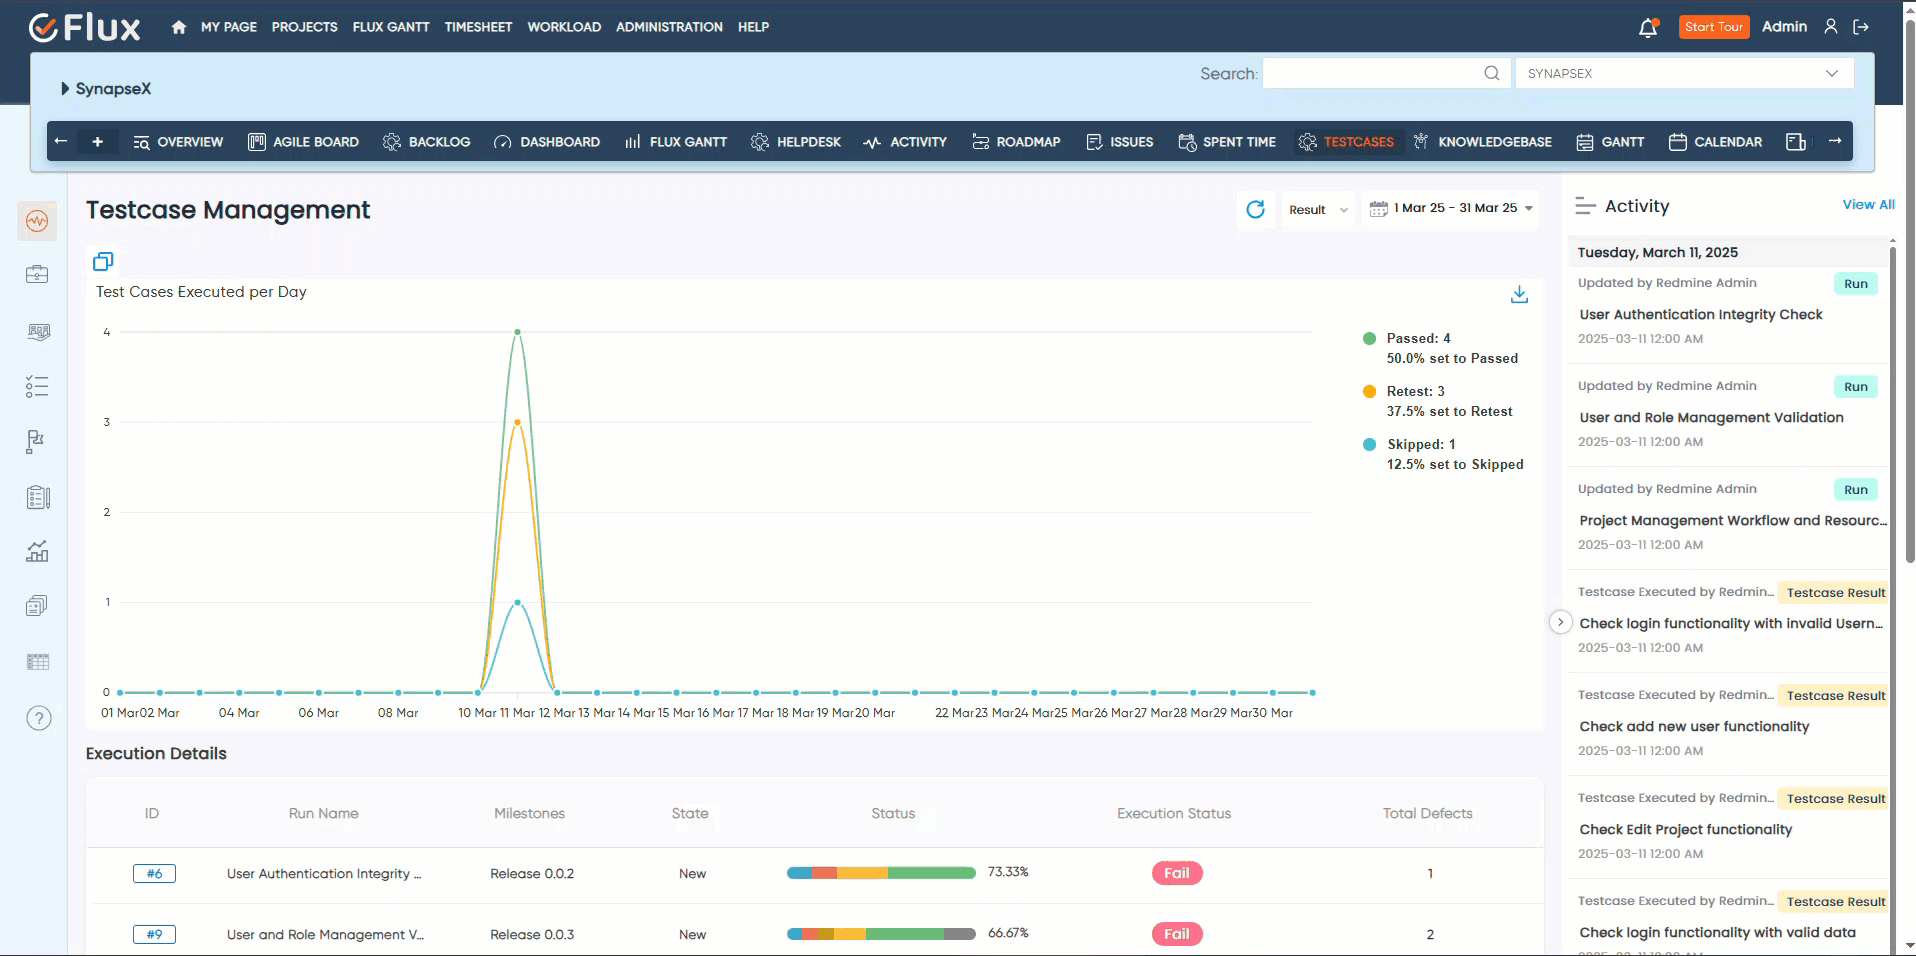Switch to SPENT TIME tab
The image size is (1916, 956).
[x=1227, y=142]
